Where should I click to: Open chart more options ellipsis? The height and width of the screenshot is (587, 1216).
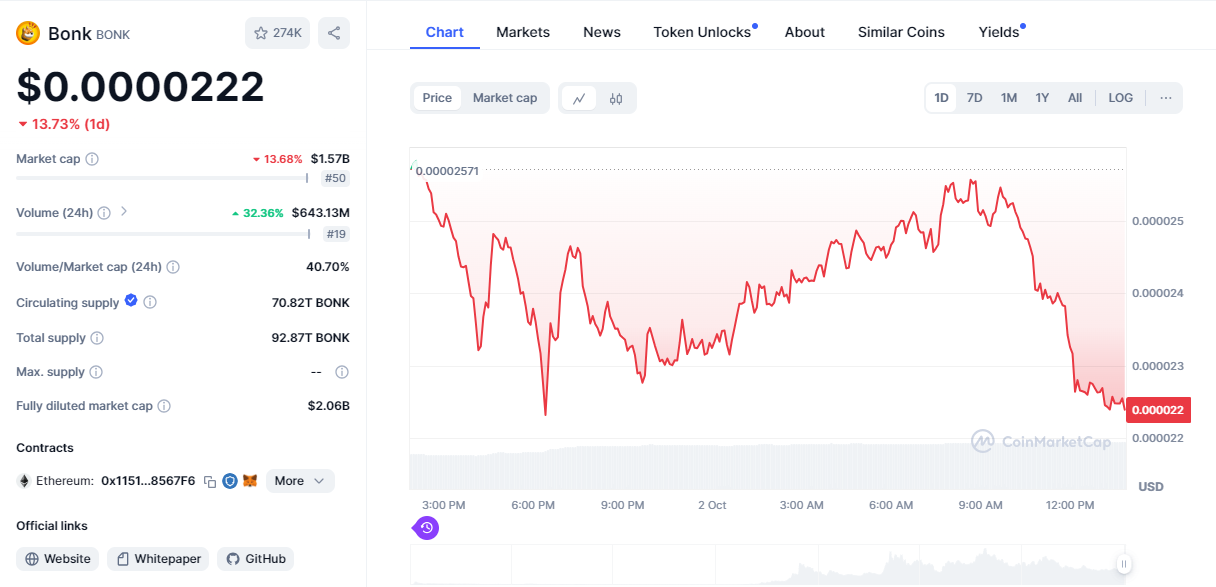point(1166,98)
